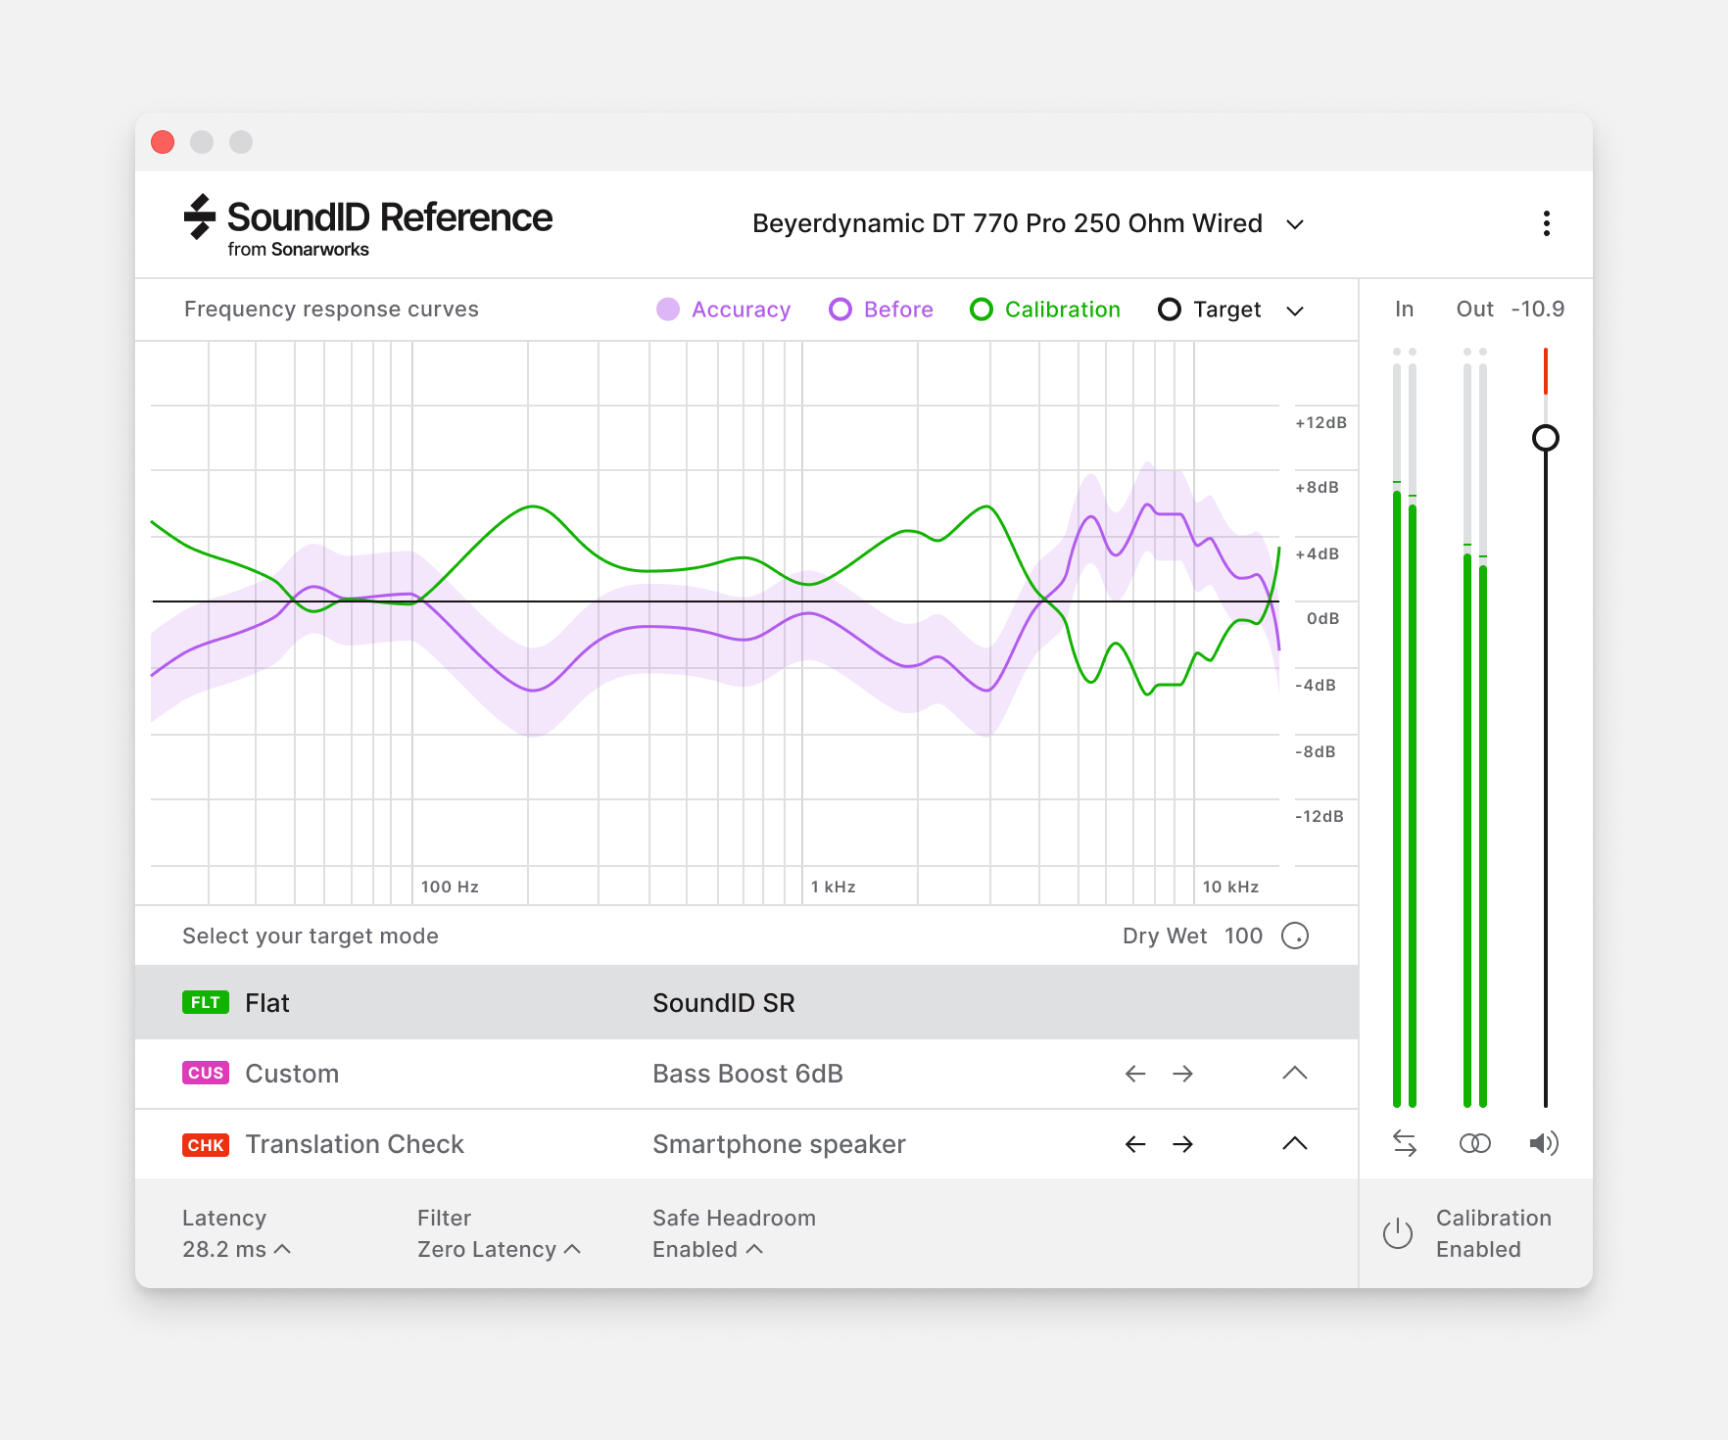The width and height of the screenshot is (1728, 1440).
Task: Expand the frequency response curves chevron
Action: [x=1295, y=310]
